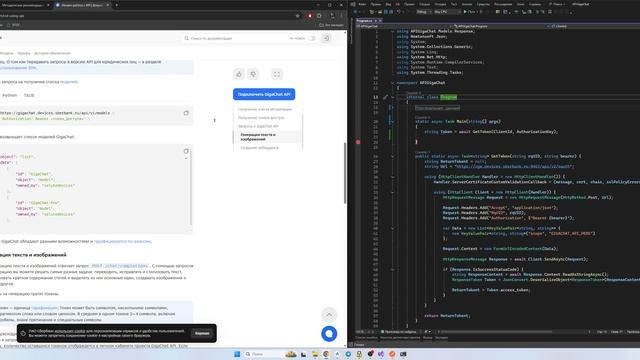Copy the curl request code block

pyautogui.click(x=186, y=113)
